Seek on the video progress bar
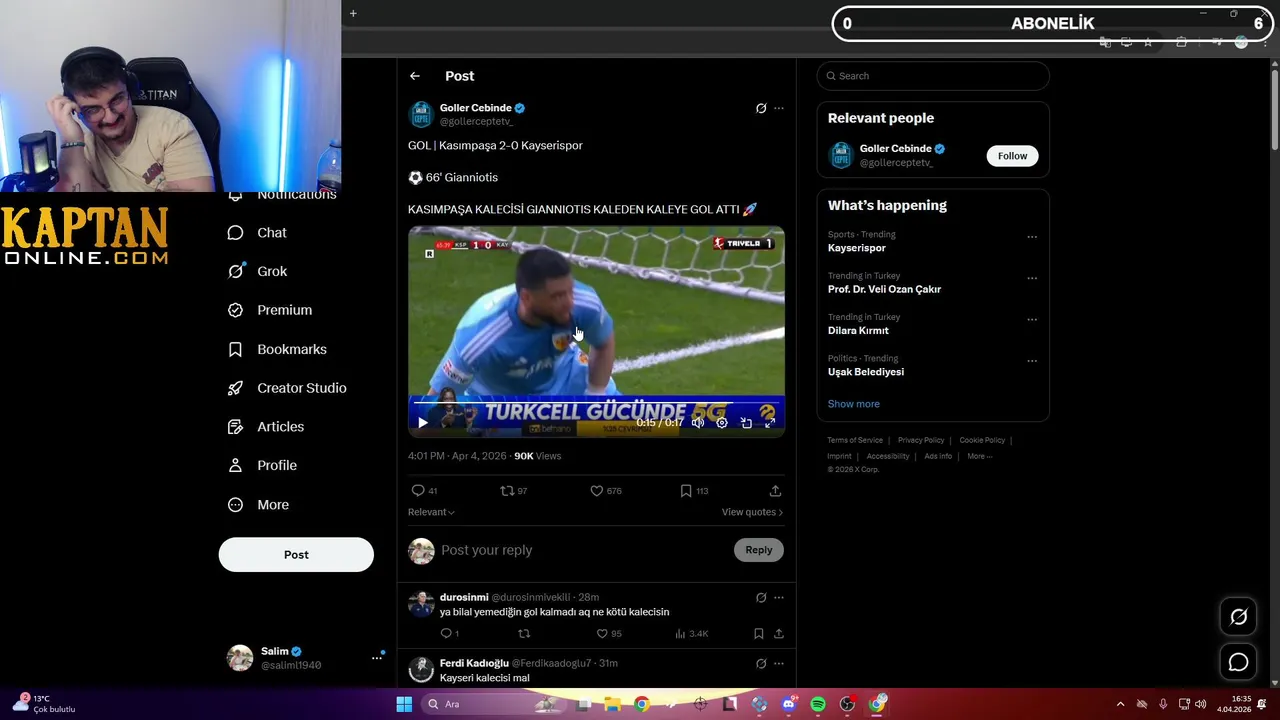Image resolution: width=1280 pixels, height=720 pixels. (x=596, y=403)
